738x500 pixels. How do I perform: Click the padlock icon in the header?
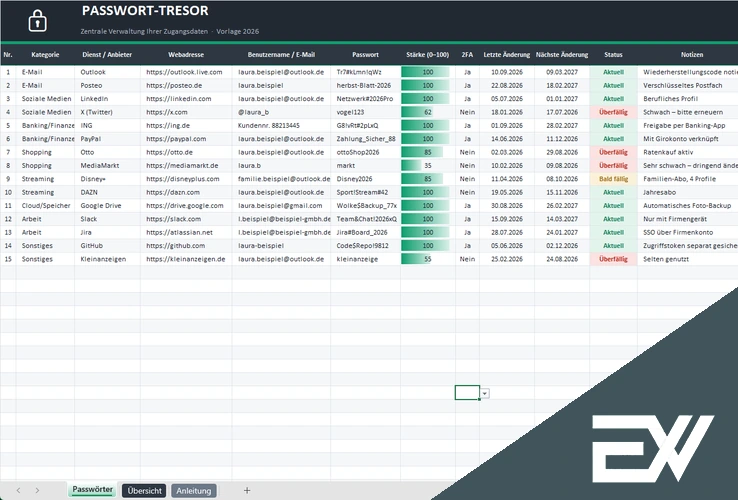(x=37, y=21)
